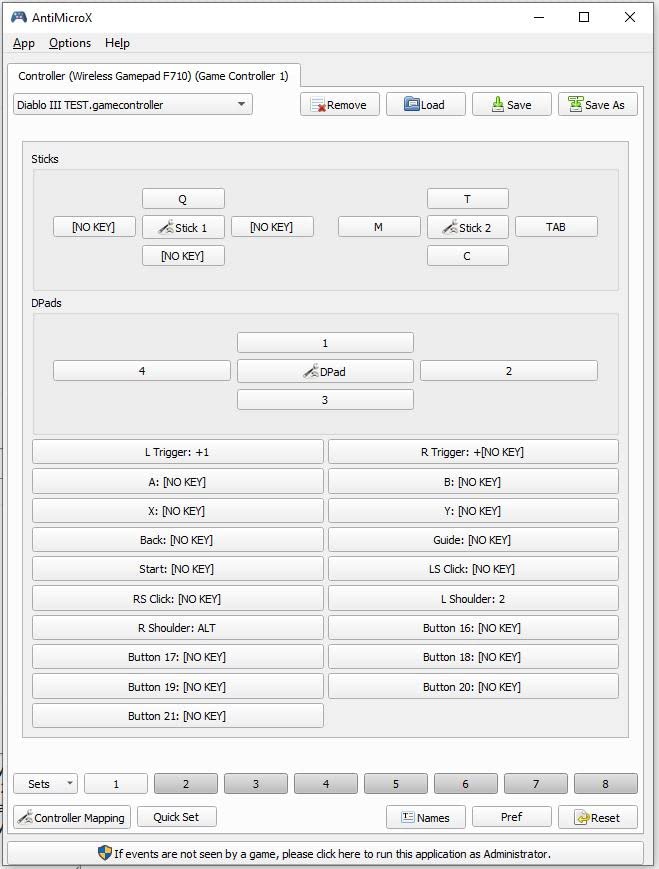
Task: Click the R Shoulder: ALT mapping
Action: coord(177,628)
